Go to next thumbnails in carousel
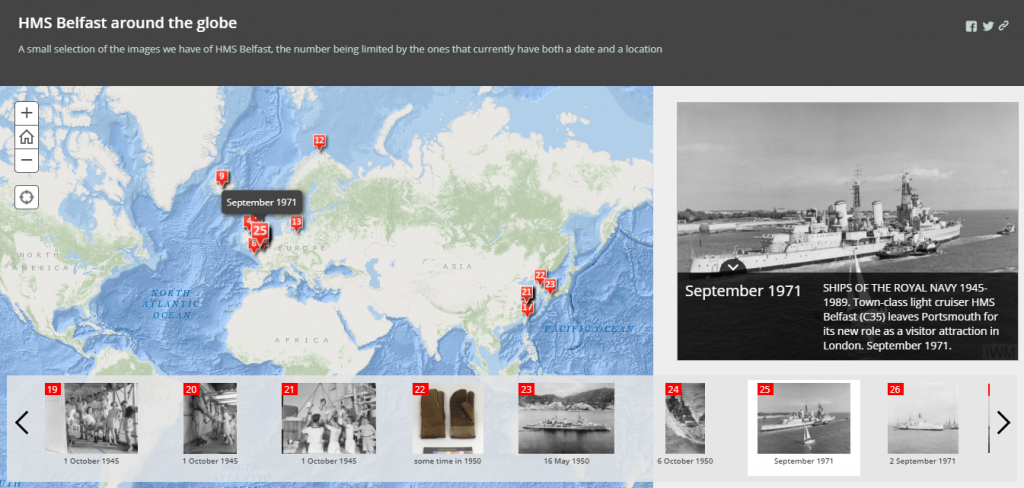 [x=1003, y=422]
